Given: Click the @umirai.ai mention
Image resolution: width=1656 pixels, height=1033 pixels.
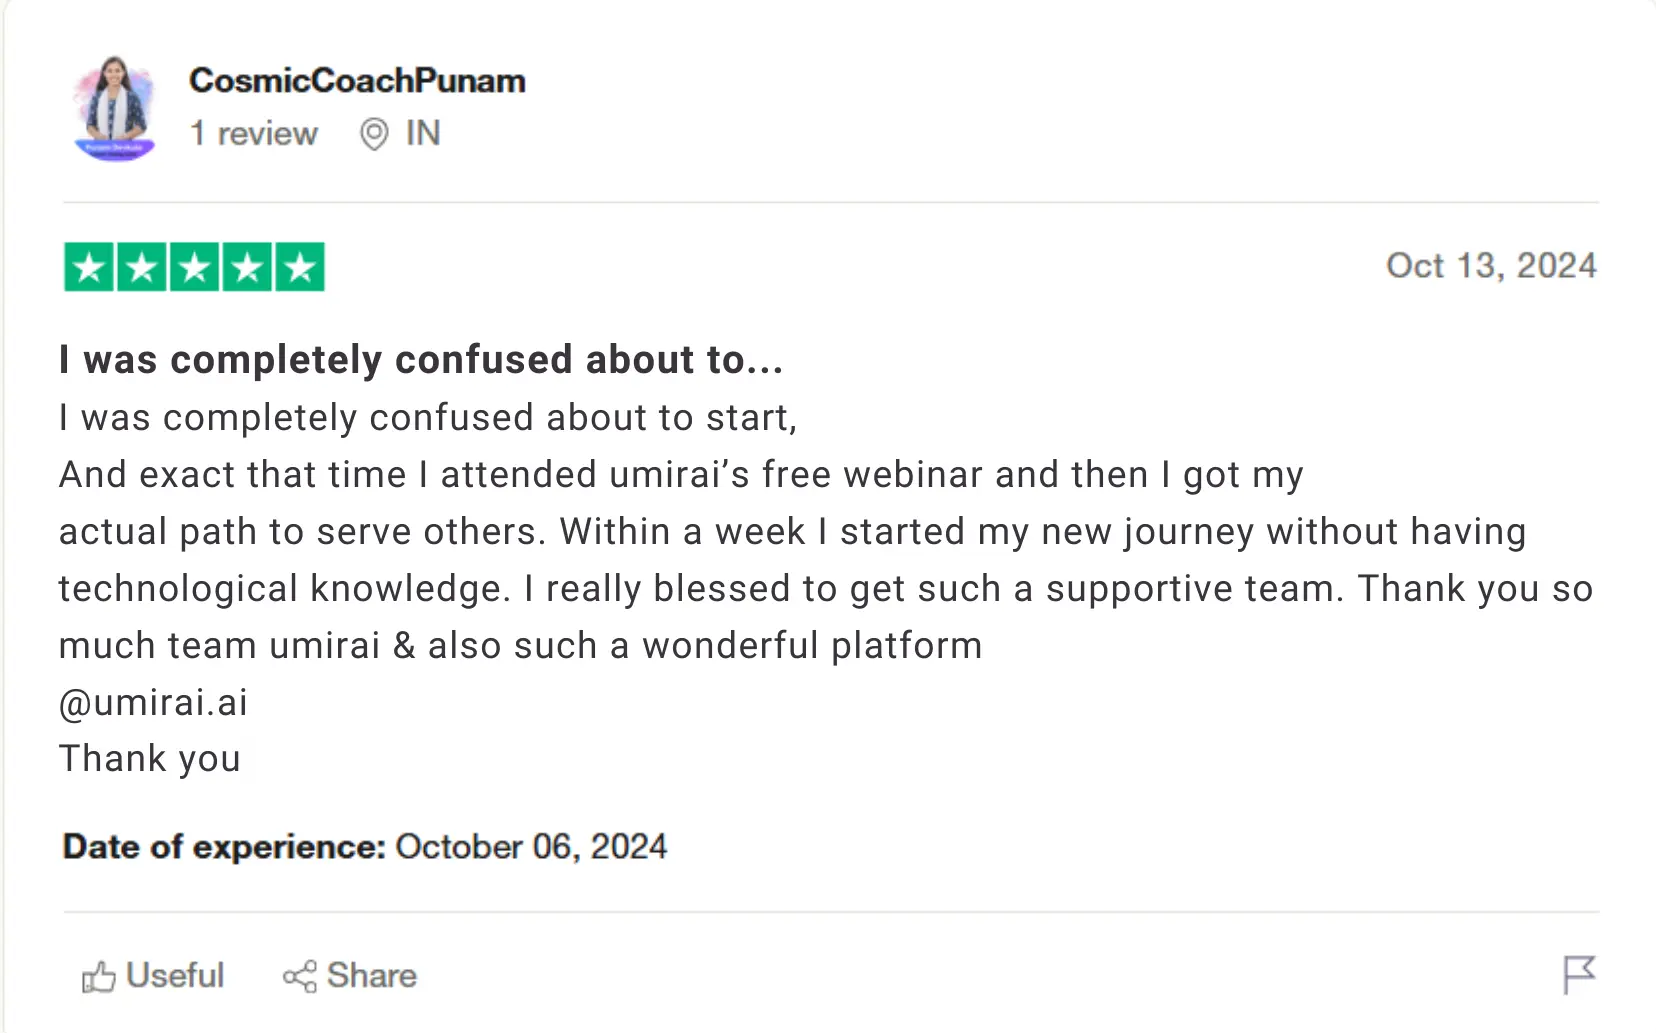Looking at the screenshot, I should [153, 703].
